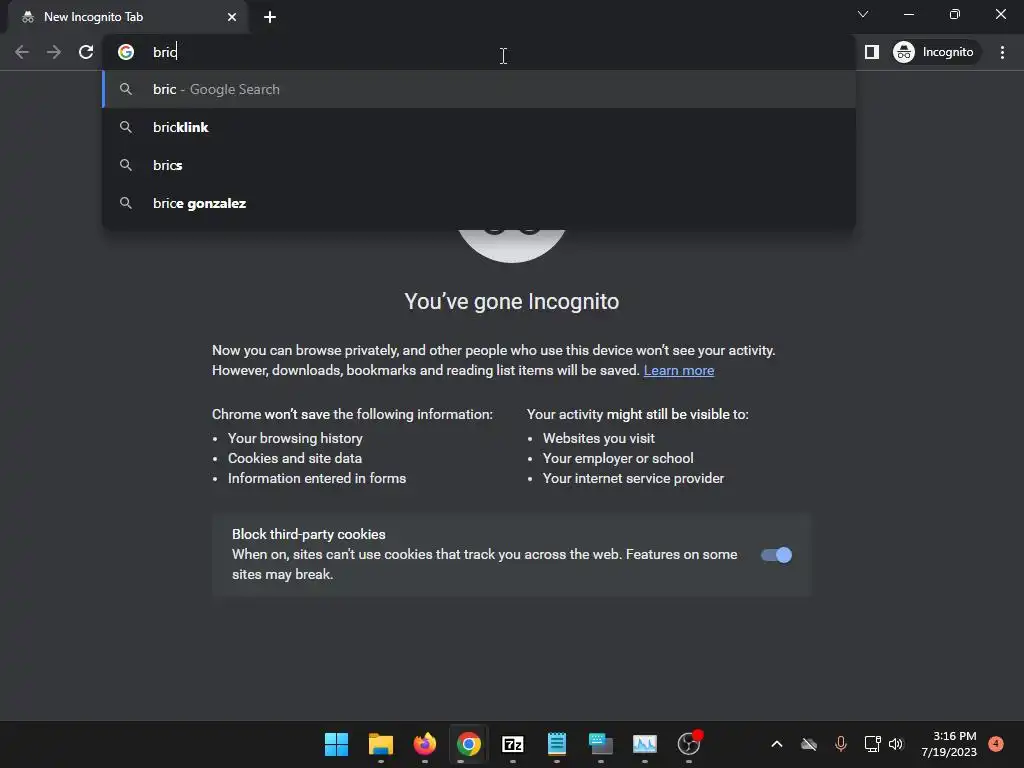The image size is (1024, 768).
Task: Reload the page with the refresh icon
Action: (86, 52)
